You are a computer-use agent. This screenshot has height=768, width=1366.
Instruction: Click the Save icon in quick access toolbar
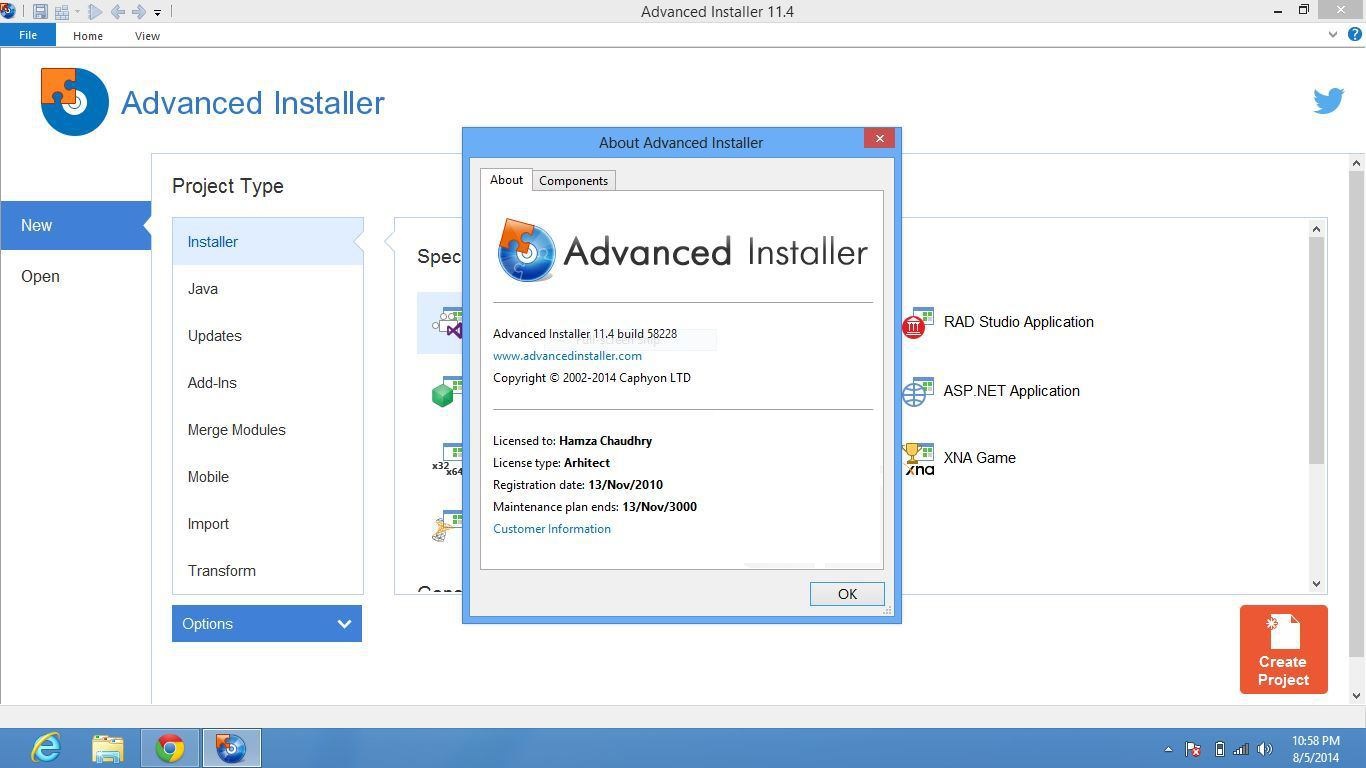(x=40, y=12)
